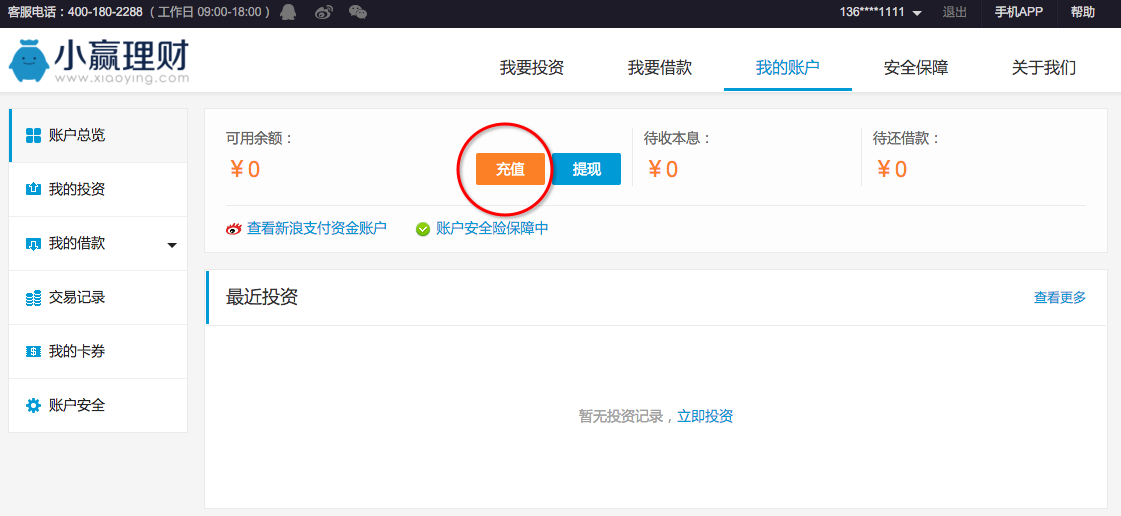This screenshot has width=1121, height=516.
Task: Click the 待还借款 amount ￥0
Action: (892, 169)
